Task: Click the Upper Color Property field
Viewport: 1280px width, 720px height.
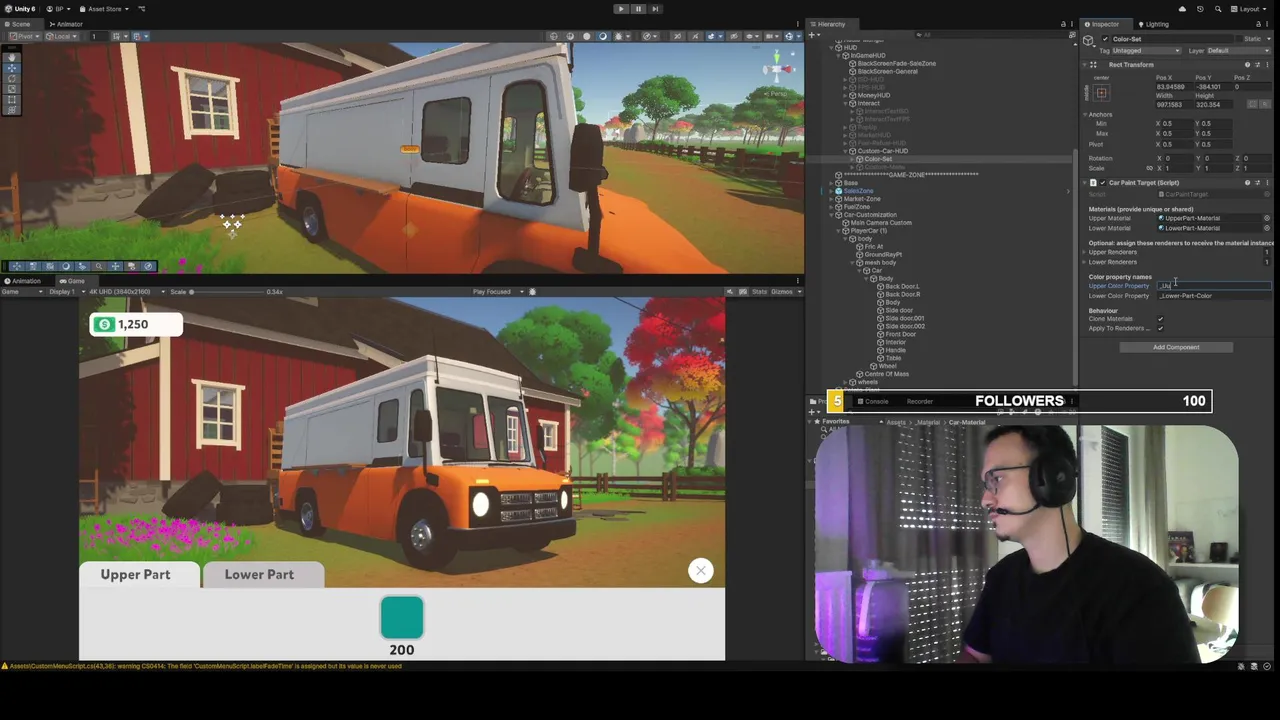Action: [x=1214, y=286]
